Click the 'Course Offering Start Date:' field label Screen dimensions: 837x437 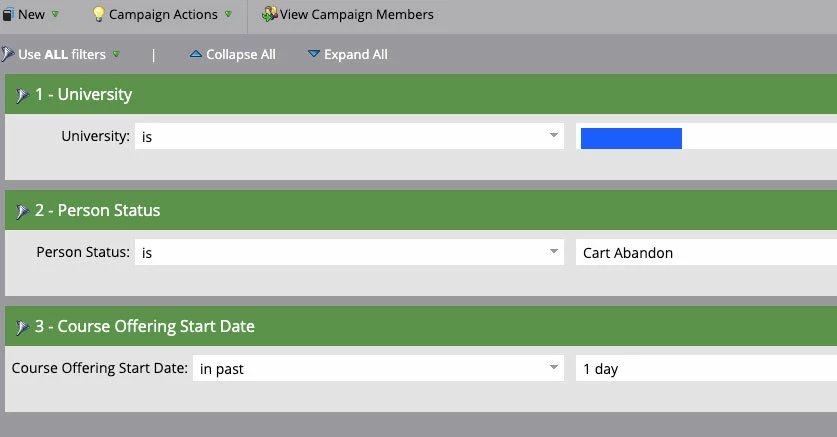point(100,368)
